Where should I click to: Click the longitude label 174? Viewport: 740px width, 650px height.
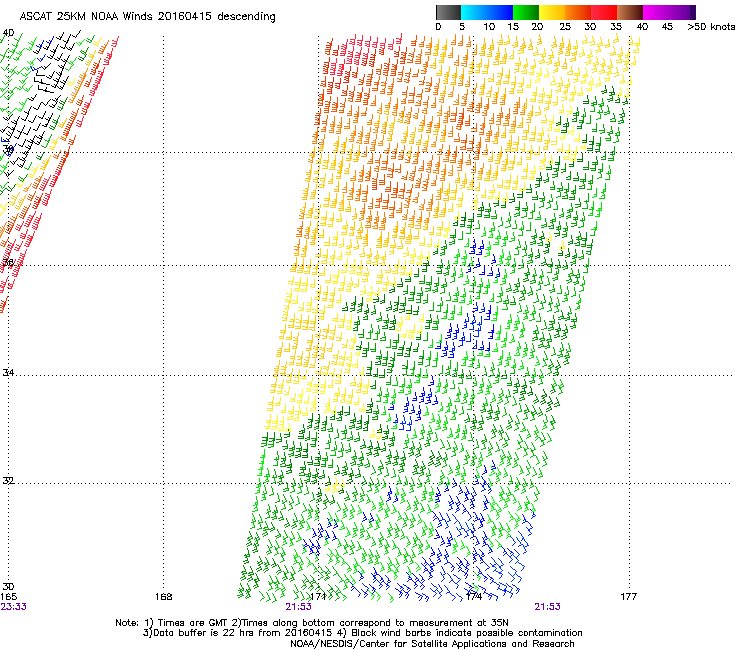[x=473, y=597]
